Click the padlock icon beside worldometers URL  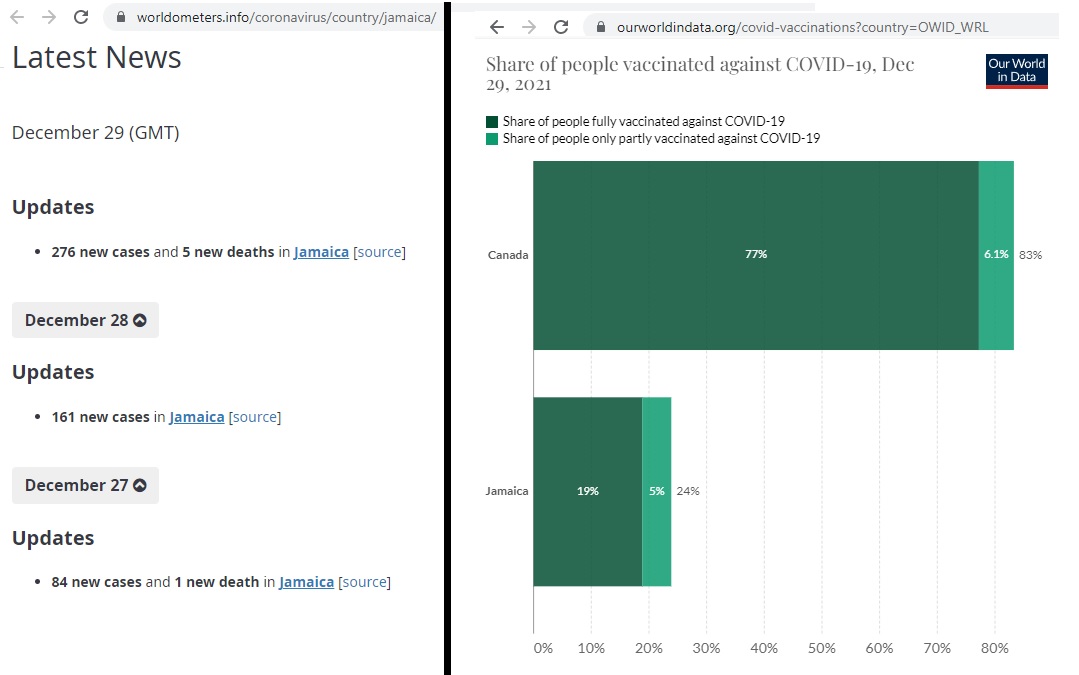click(x=120, y=17)
